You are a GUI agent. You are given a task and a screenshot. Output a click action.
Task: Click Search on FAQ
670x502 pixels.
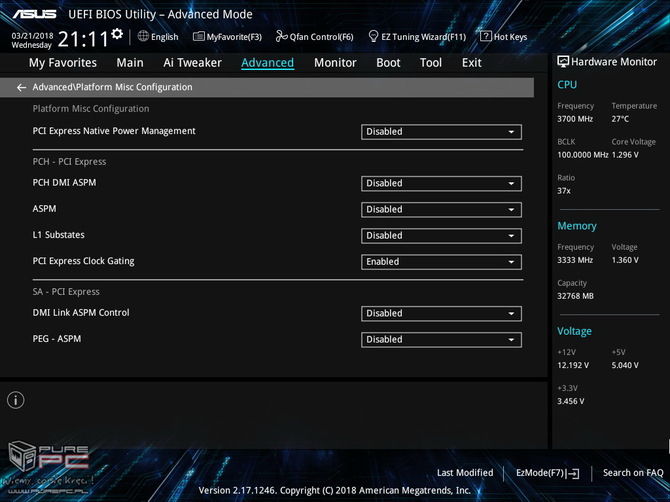633,473
